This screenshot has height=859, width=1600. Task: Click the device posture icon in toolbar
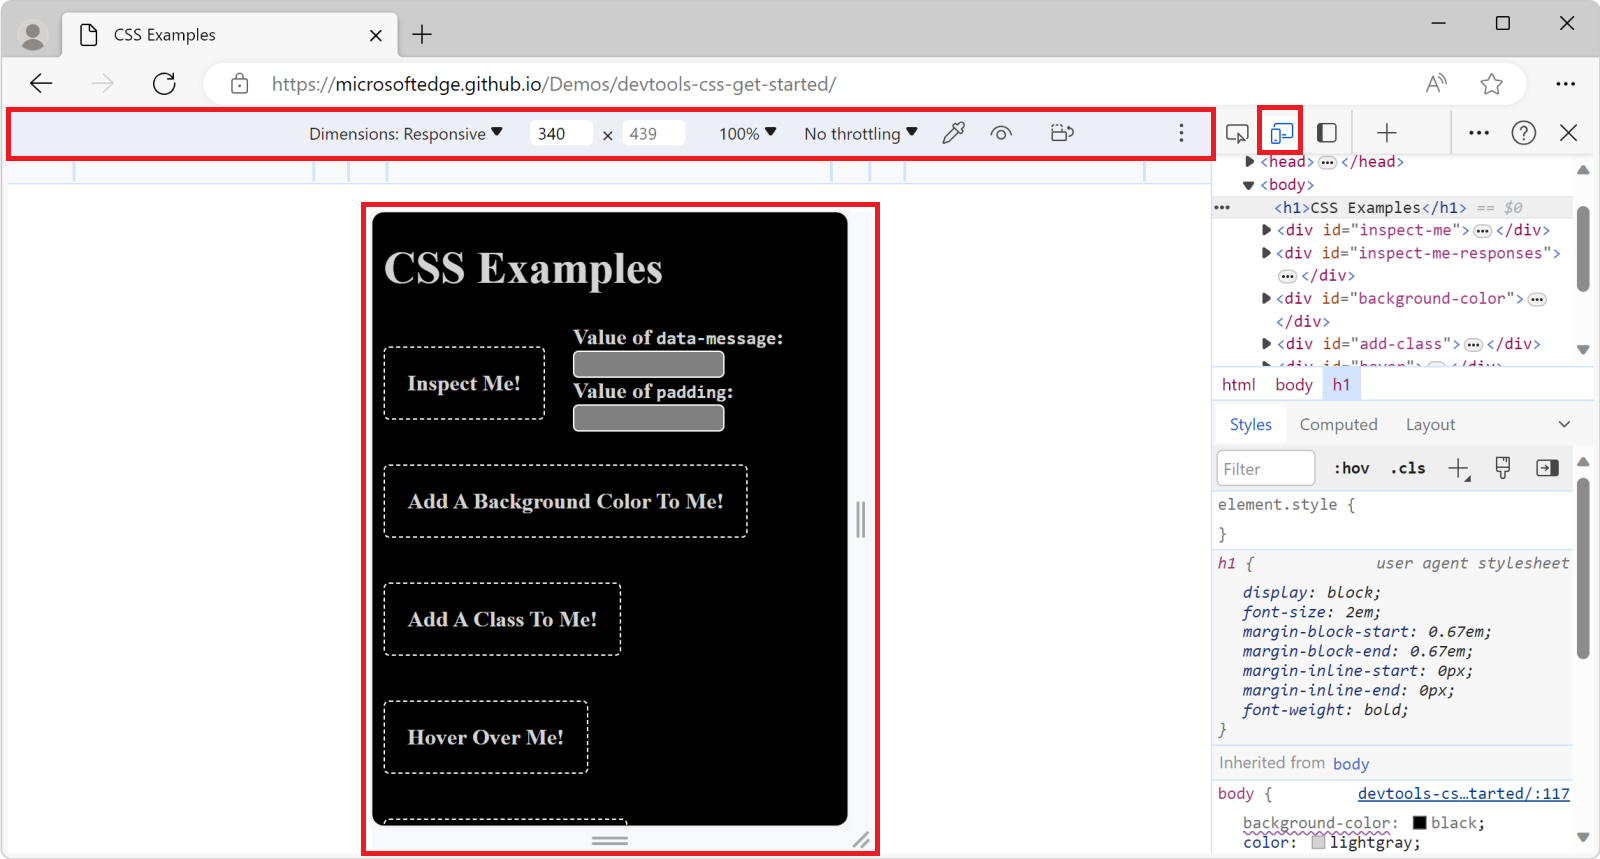coord(1062,133)
